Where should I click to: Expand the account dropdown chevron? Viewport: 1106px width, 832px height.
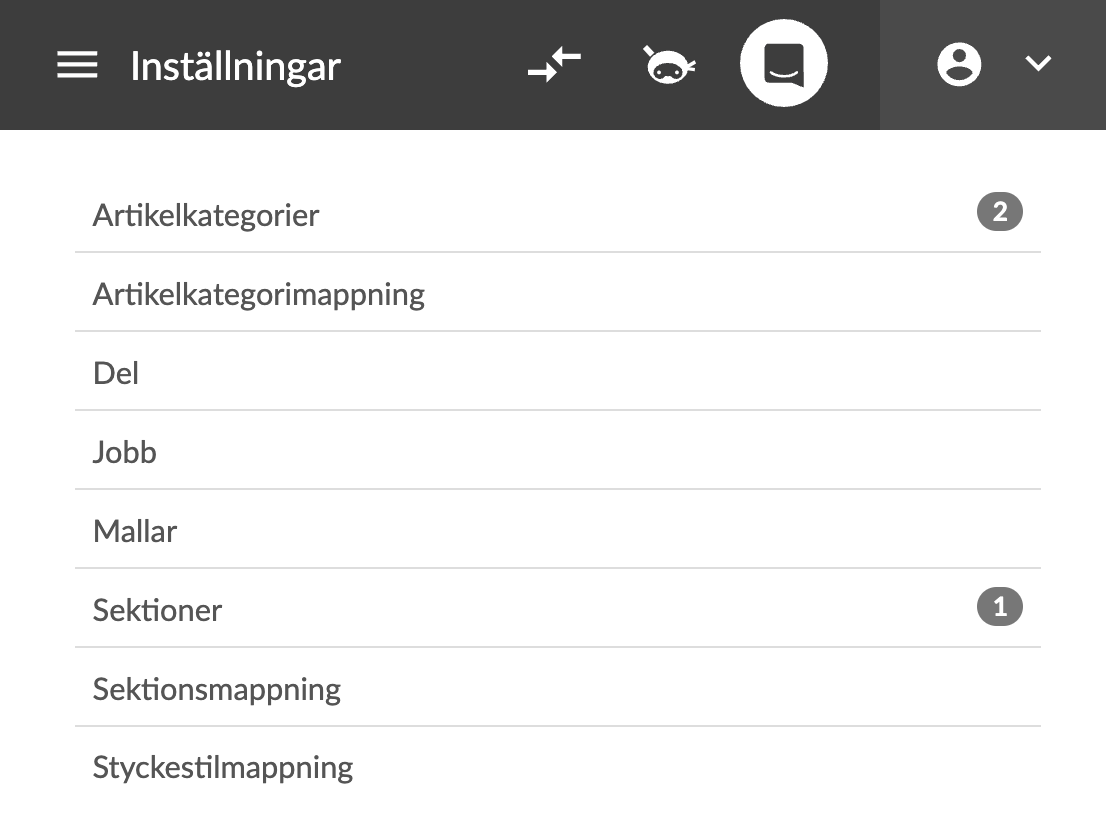click(1038, 65)
